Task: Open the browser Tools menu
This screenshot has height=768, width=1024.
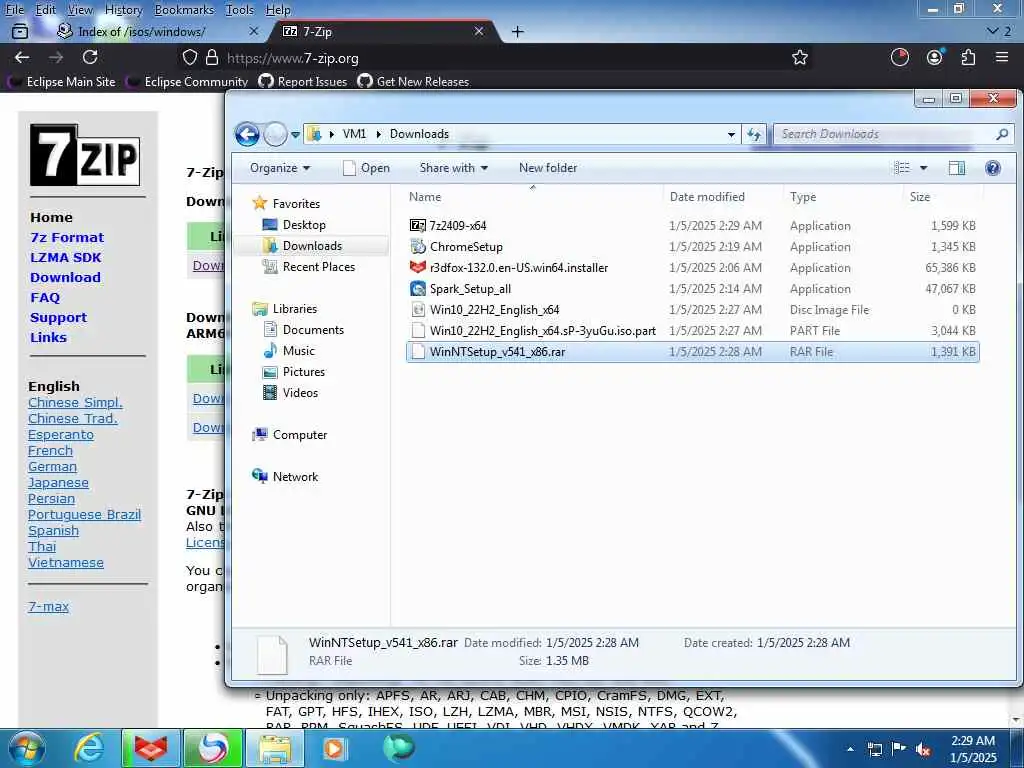Action: (x=240, y=10)
